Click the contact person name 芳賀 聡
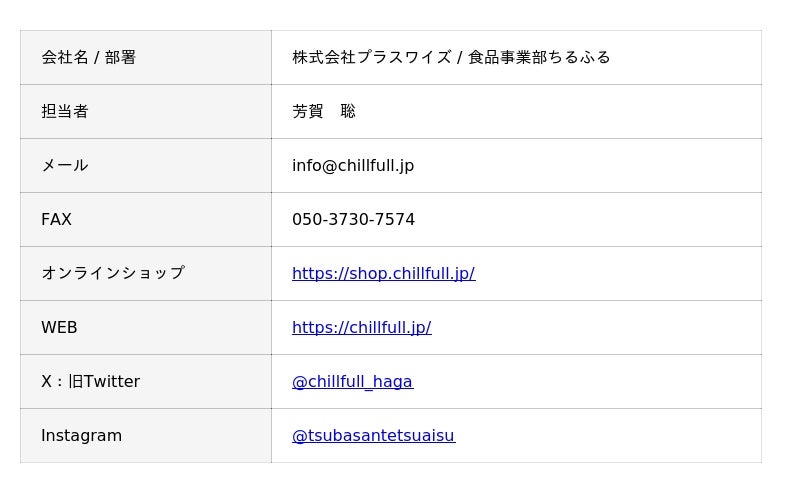The image size is (800, 493). (323, 111)
